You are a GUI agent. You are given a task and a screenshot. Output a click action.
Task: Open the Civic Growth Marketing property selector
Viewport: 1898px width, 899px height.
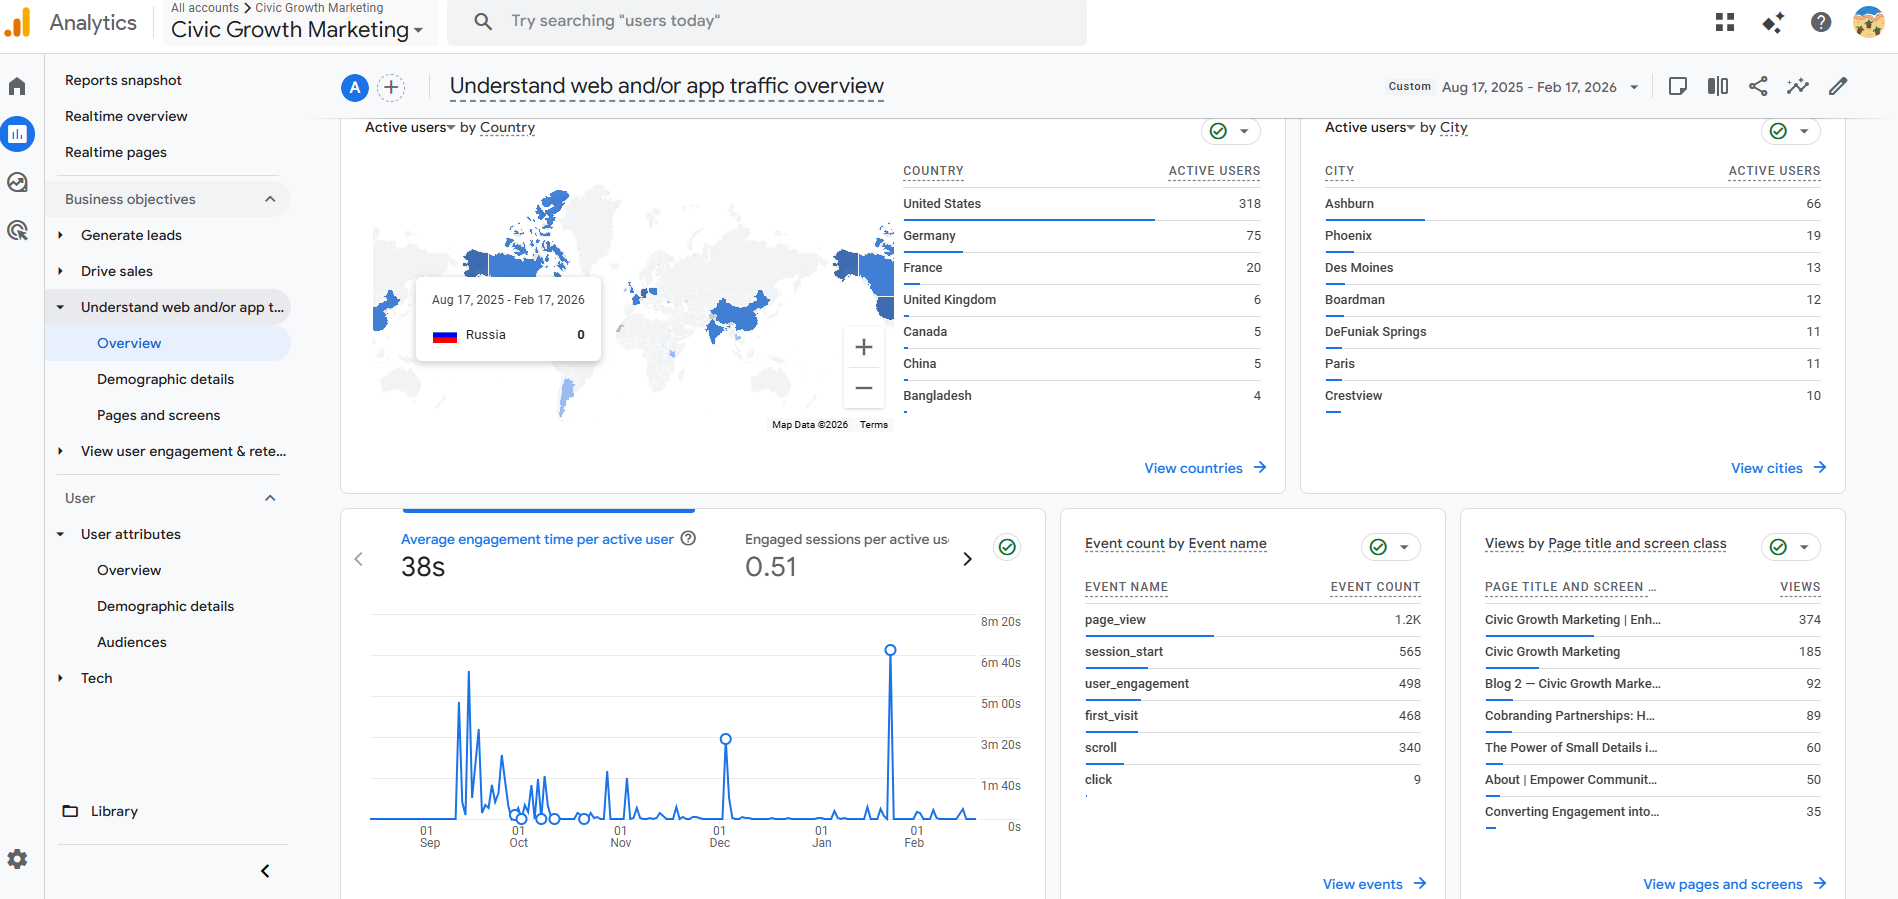(x=297, y=30)
